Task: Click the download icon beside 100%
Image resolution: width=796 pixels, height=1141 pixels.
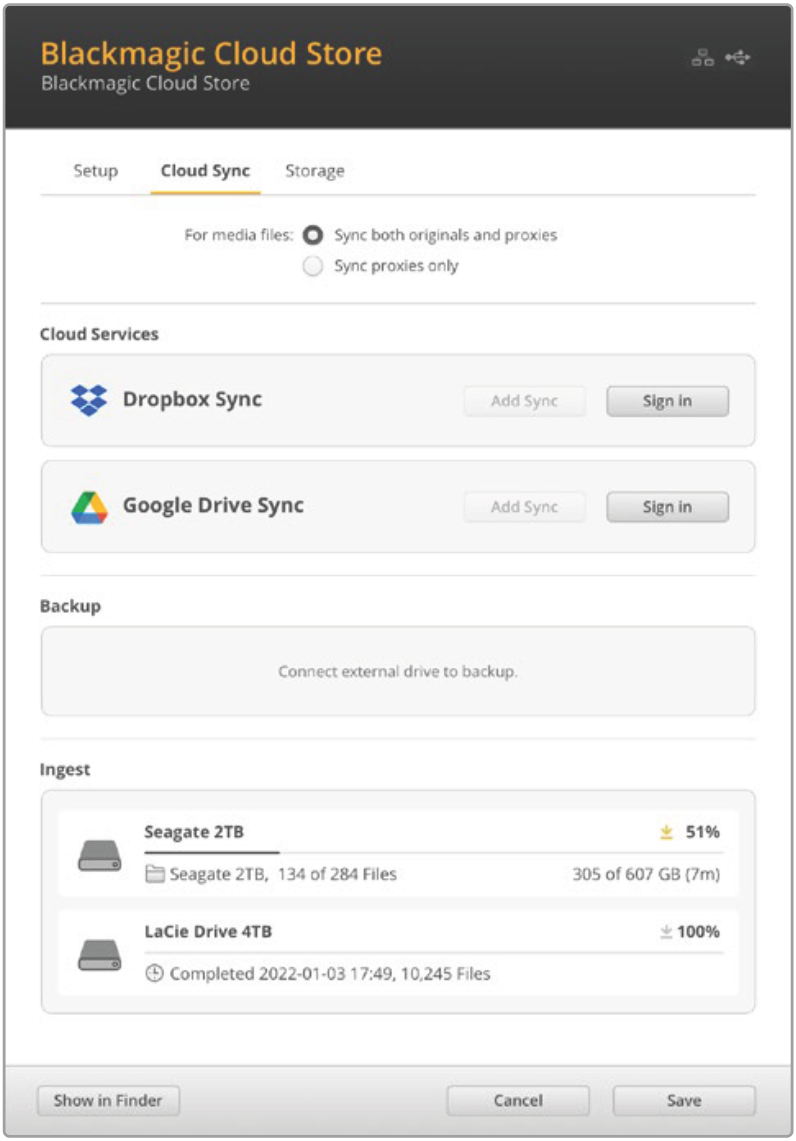Action: click(666, 931)
